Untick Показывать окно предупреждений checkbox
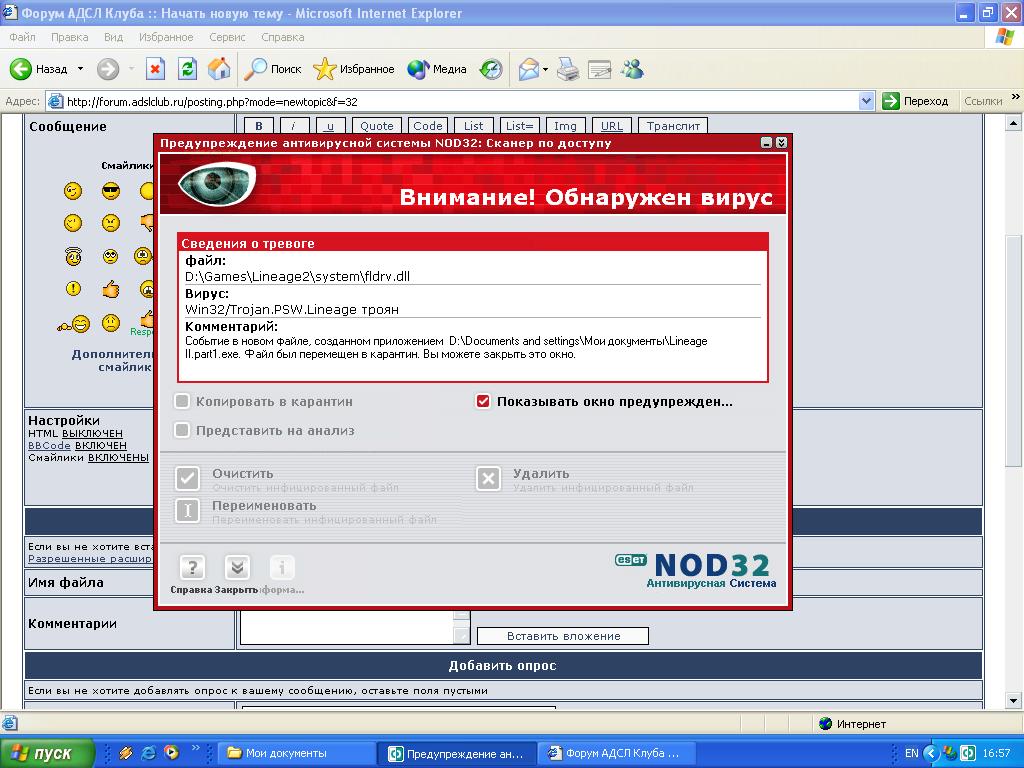The image size is (1024, 768). tap(484, 401)
